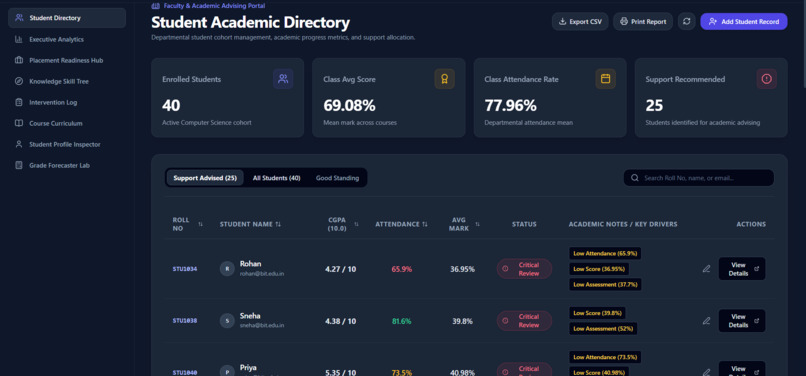This screenshot has height=376, width=806.
Task: Click sneha@bit.edu.in email
Action: coord(262,326)
